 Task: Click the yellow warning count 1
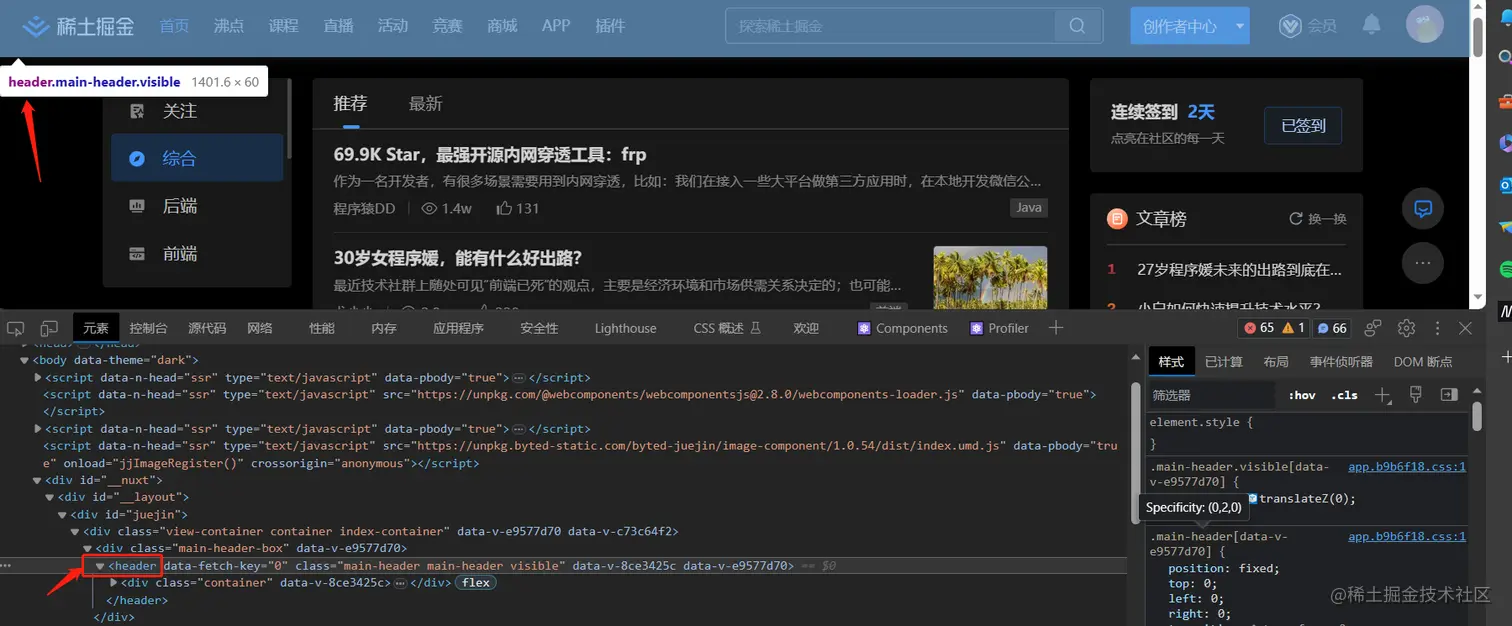(1294, 328)
